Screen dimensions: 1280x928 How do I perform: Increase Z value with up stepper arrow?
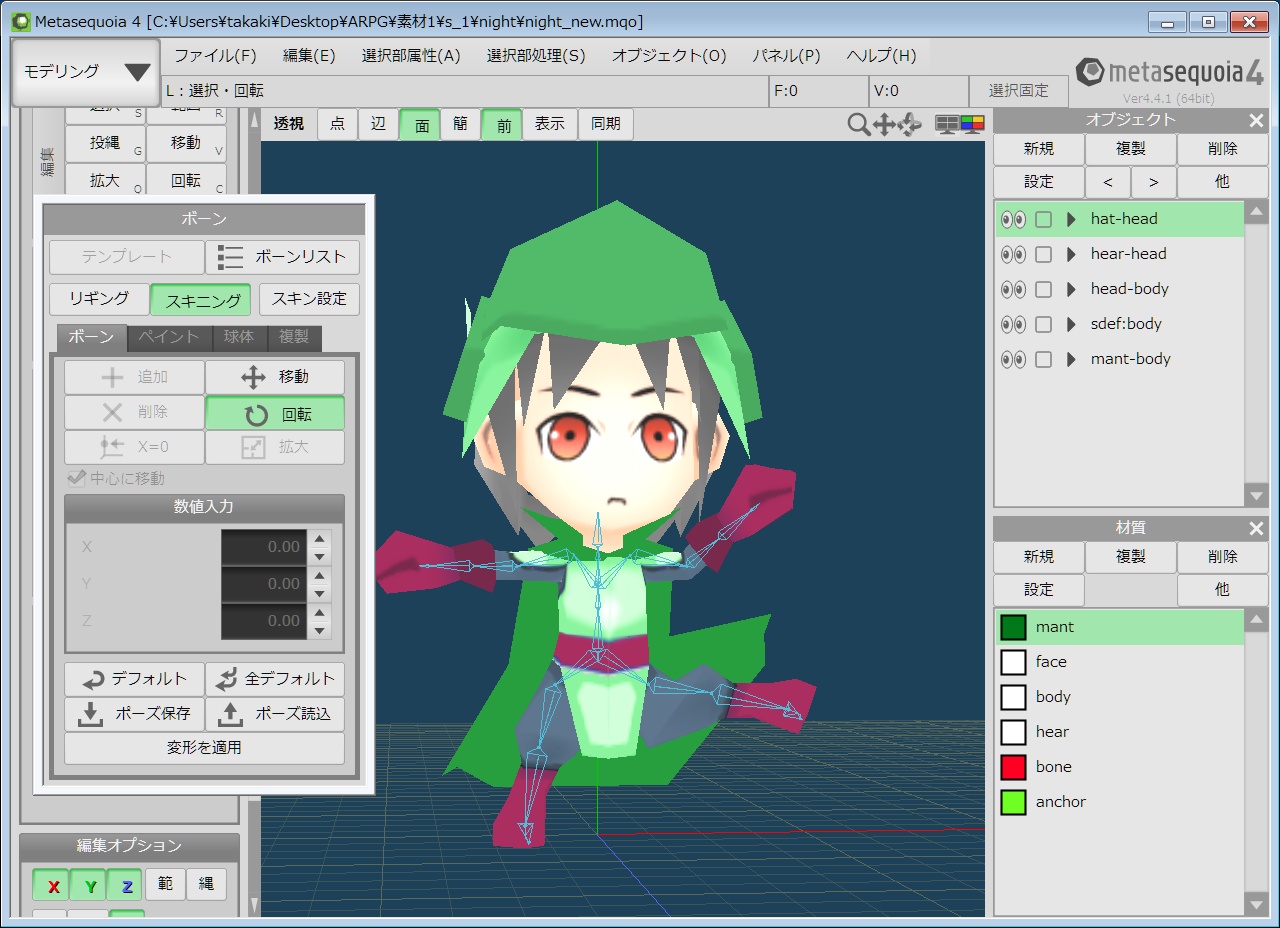coord(319,612)
